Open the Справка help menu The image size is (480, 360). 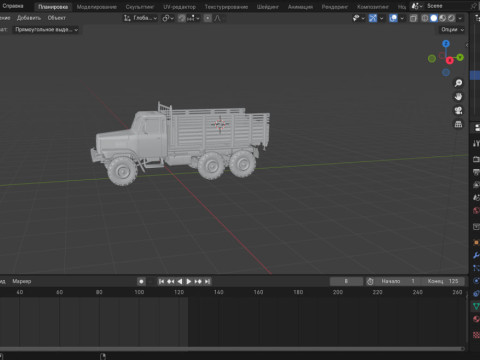tap(13, 6)
